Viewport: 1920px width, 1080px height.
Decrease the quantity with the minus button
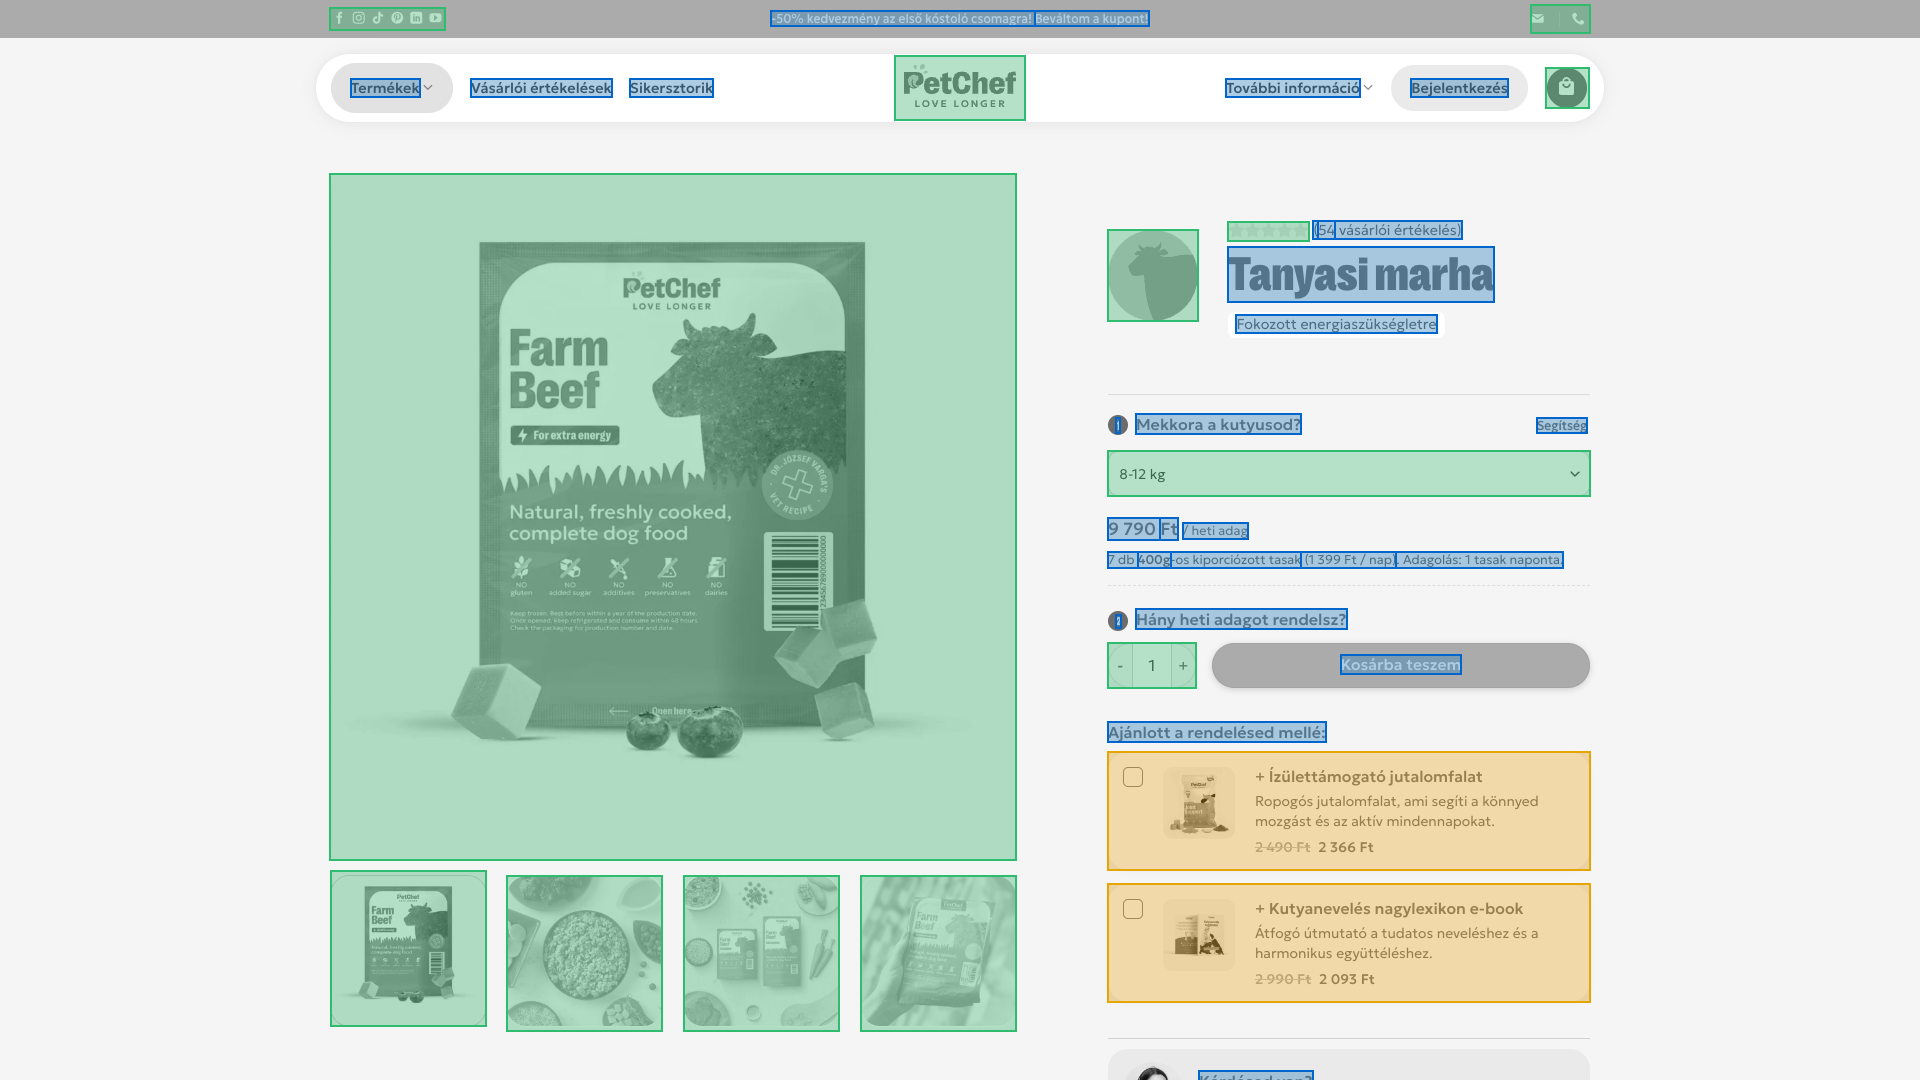[x=1120, y=666]
